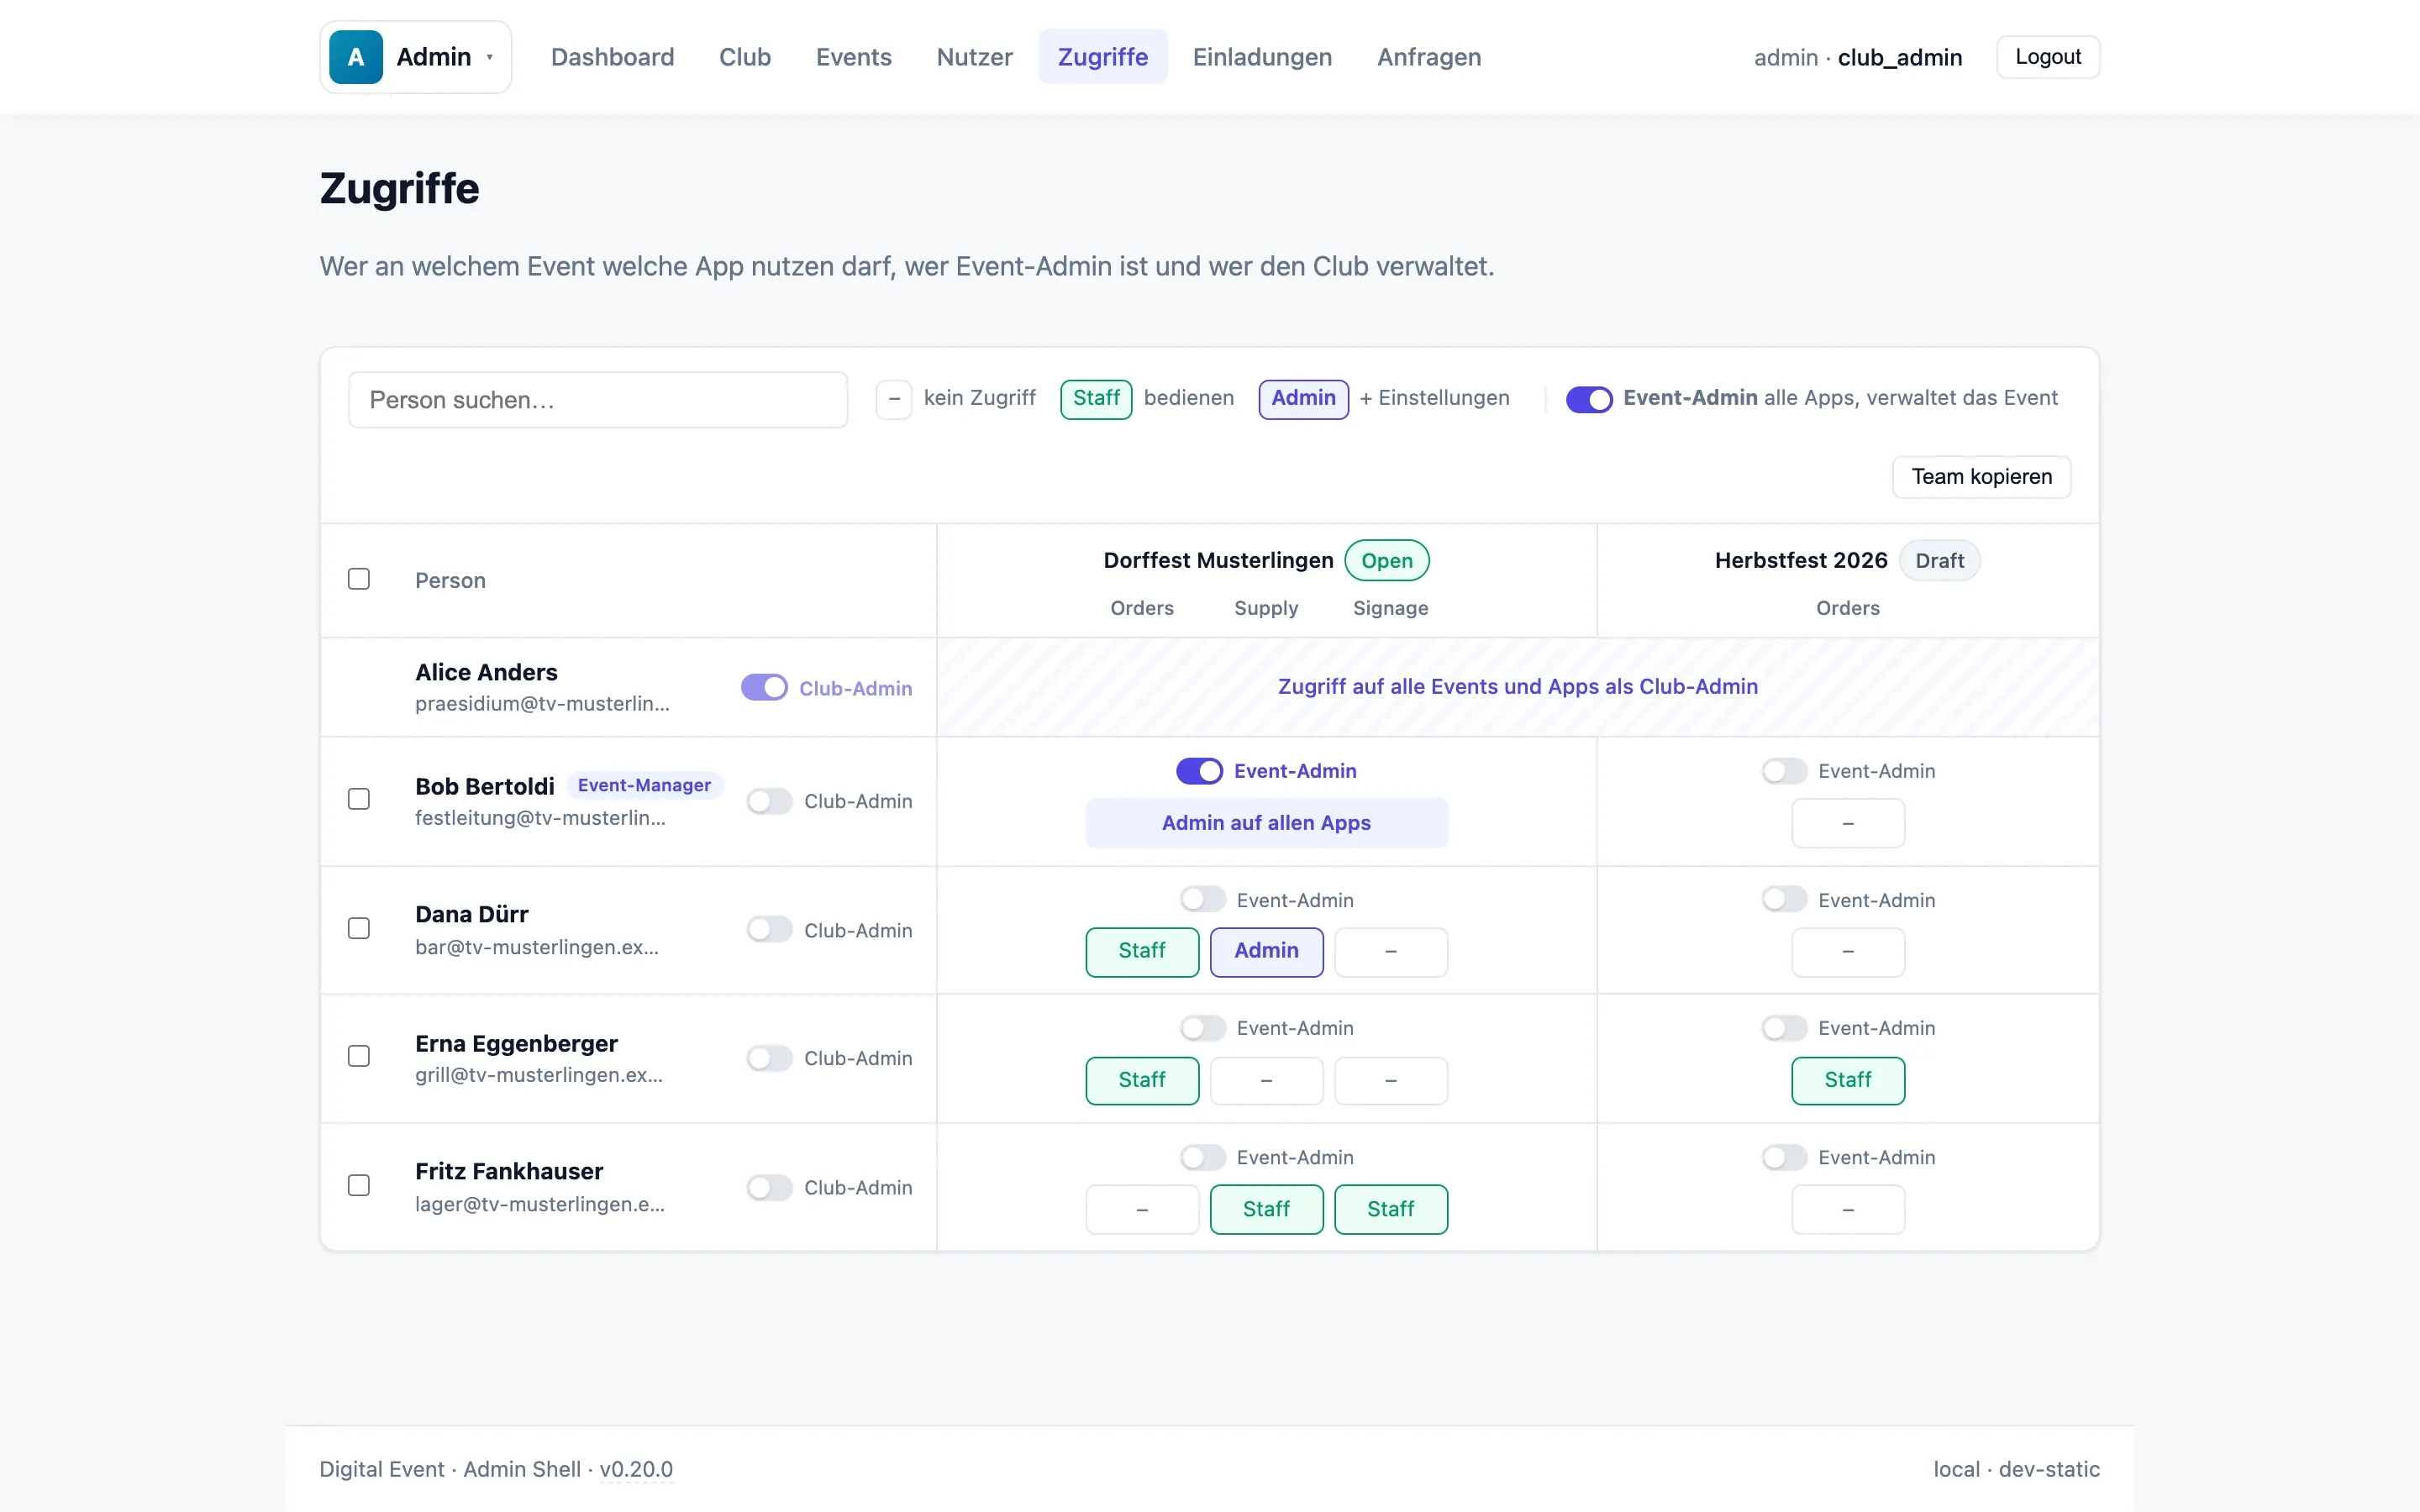Click Fritz Fankhauser's Signage Staff cell
This screenshot has height=1512, width=2420.
[1390, 1210]
